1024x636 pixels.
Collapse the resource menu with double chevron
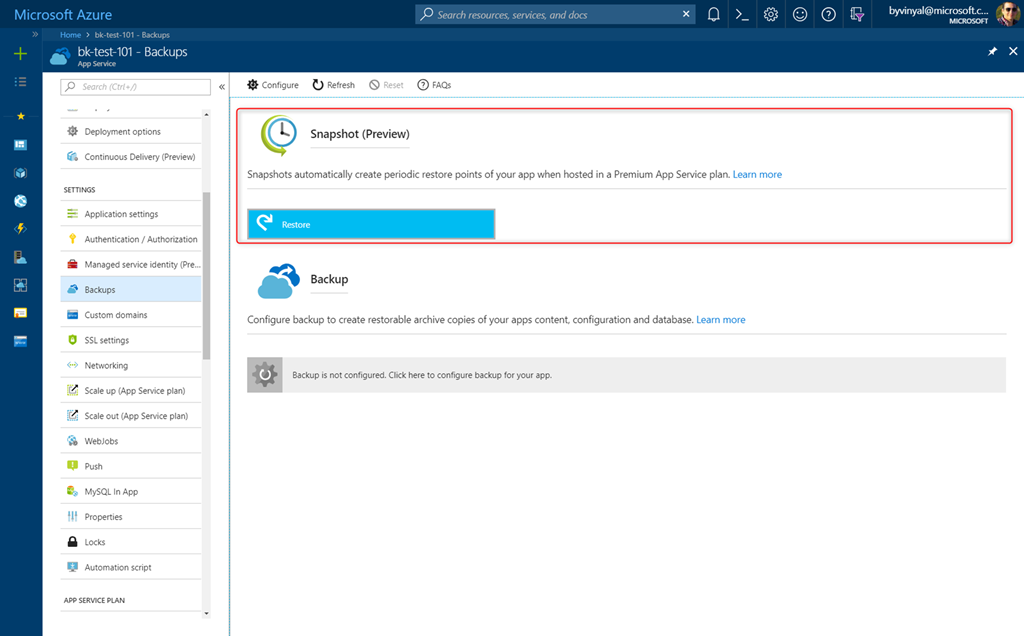[x=221, y=87]
